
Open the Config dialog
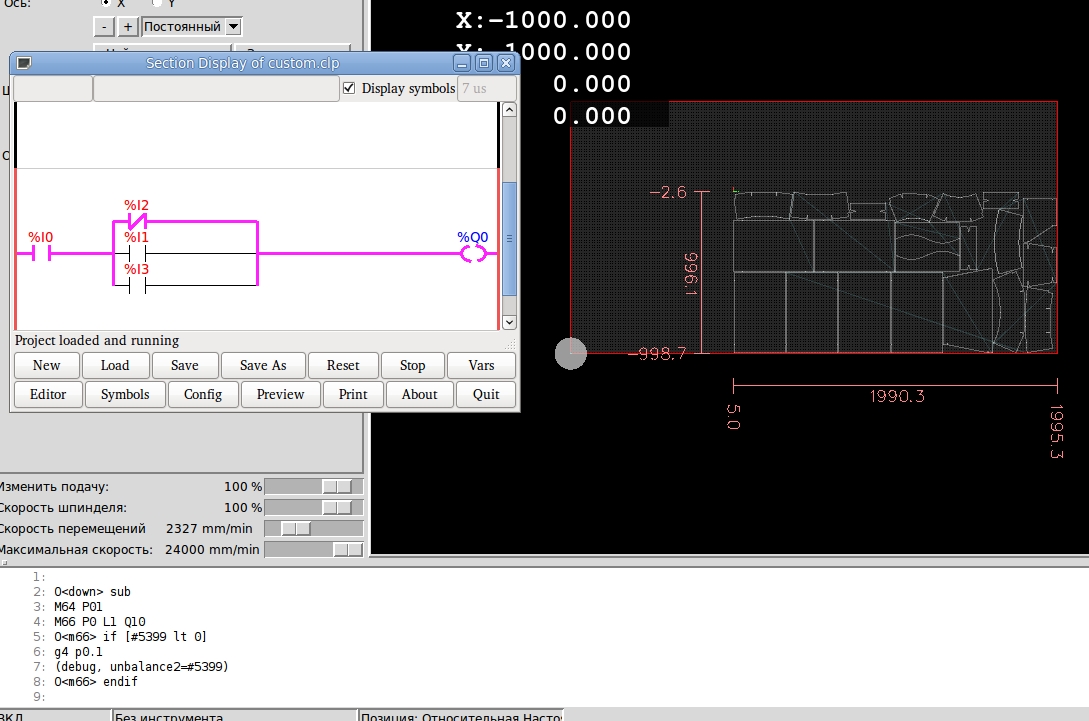tap(203, 395)
